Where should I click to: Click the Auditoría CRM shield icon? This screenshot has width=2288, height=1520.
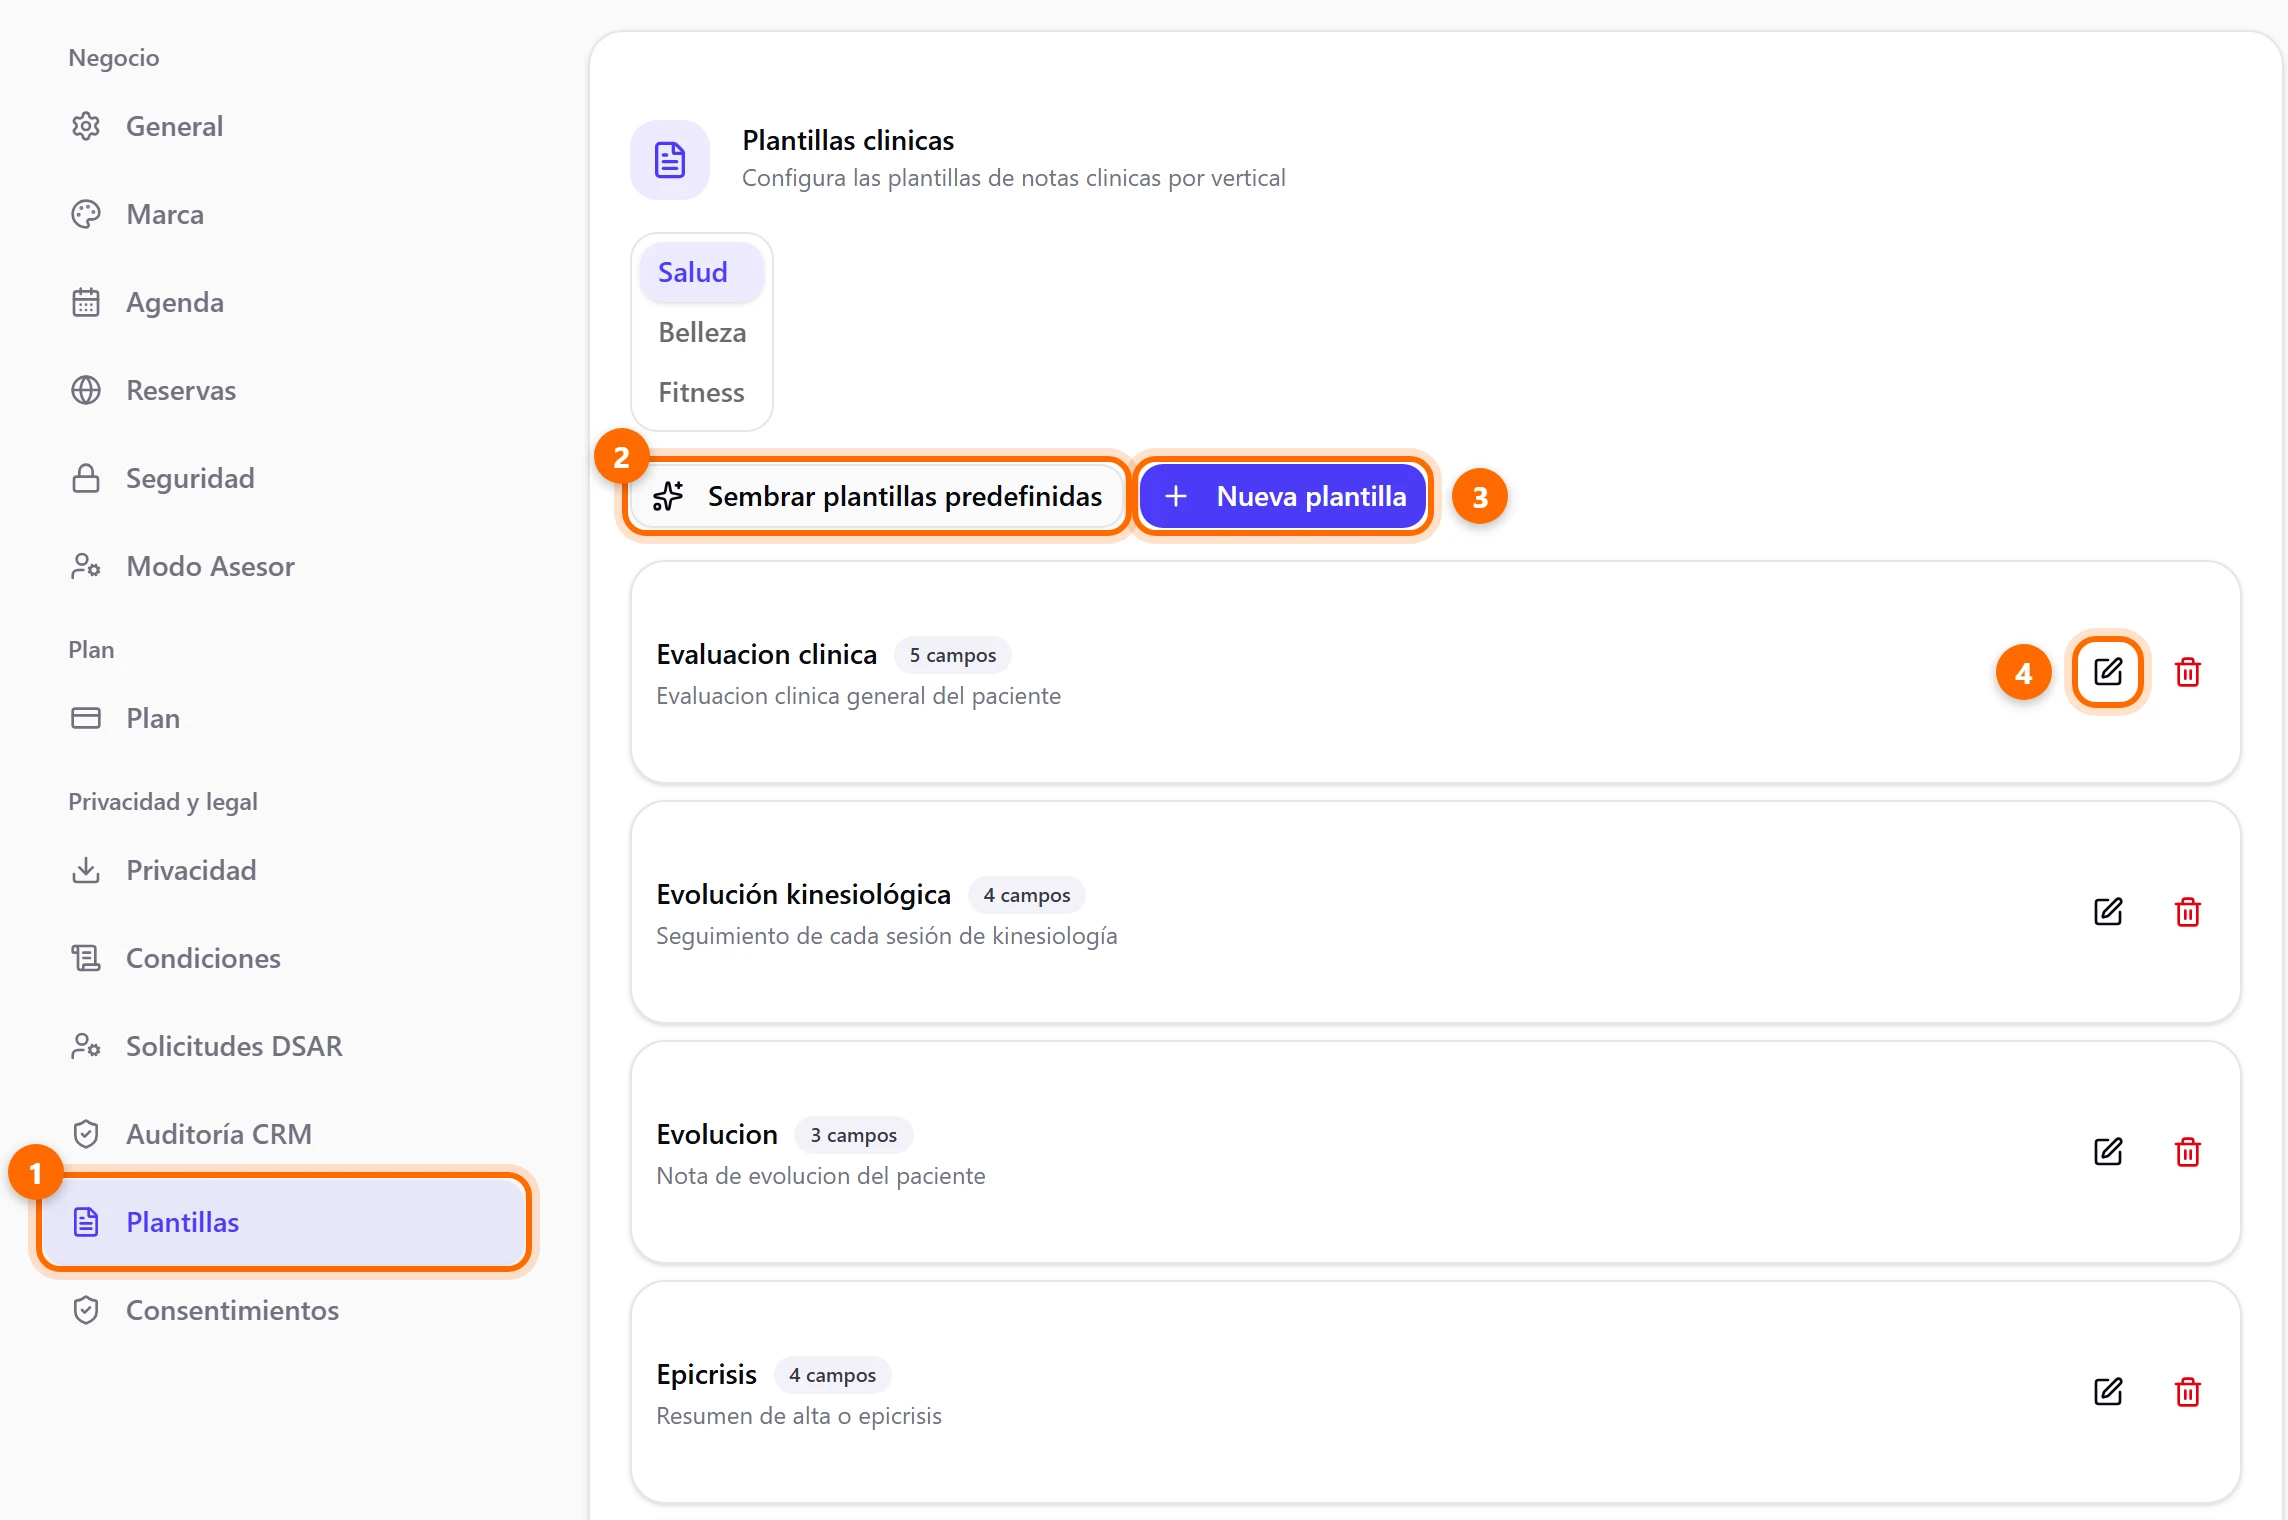pos(86,1134)
